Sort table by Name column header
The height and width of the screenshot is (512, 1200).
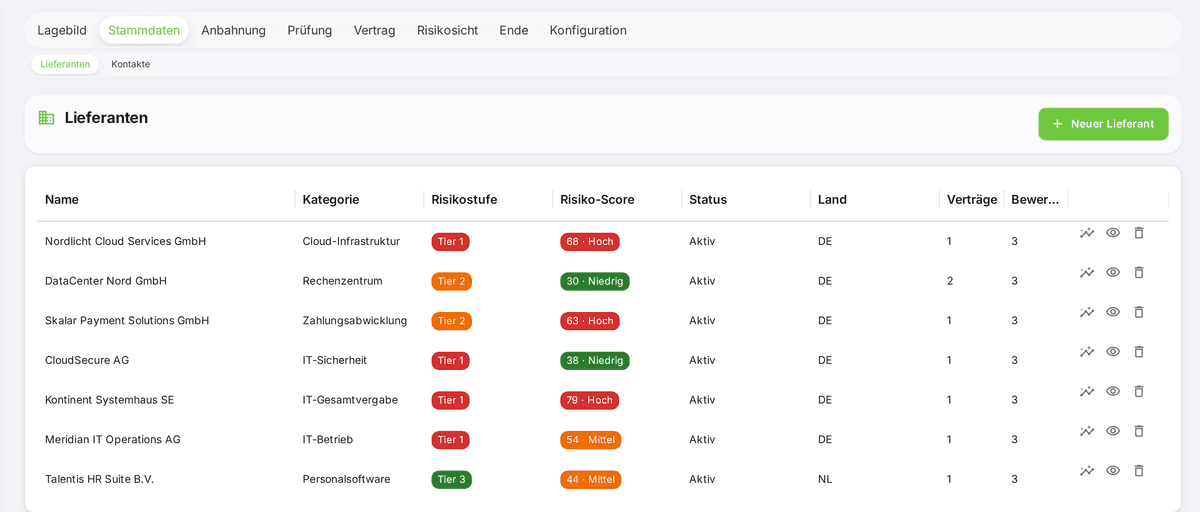point(62,199)
